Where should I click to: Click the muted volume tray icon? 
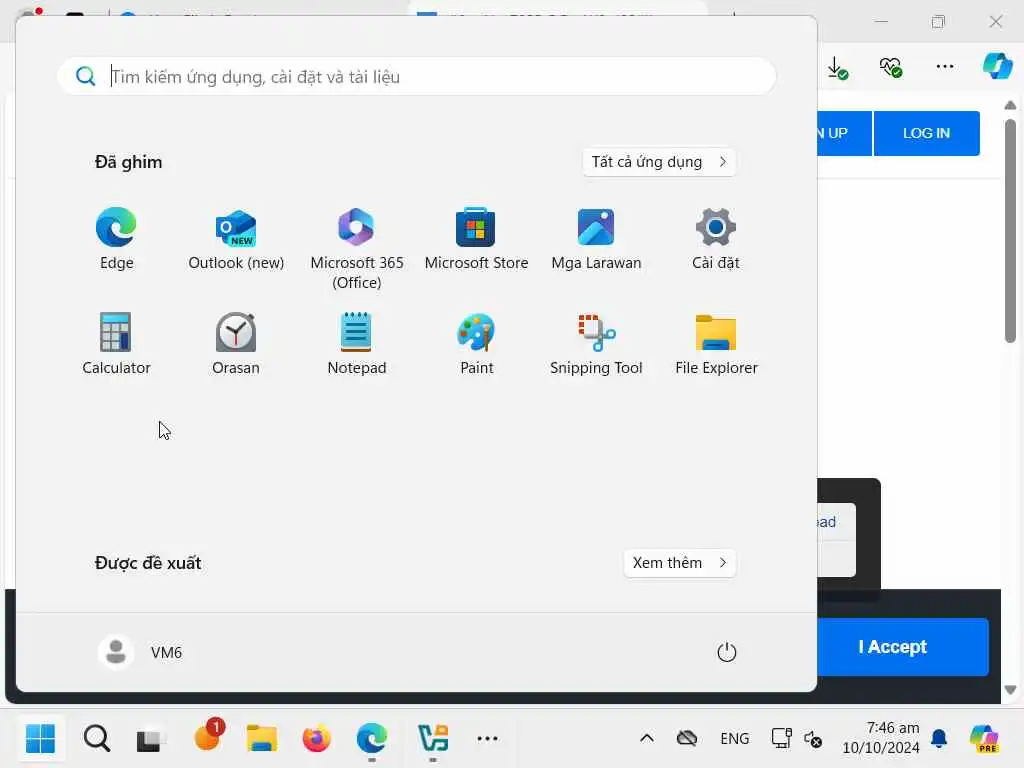(812, 739)
